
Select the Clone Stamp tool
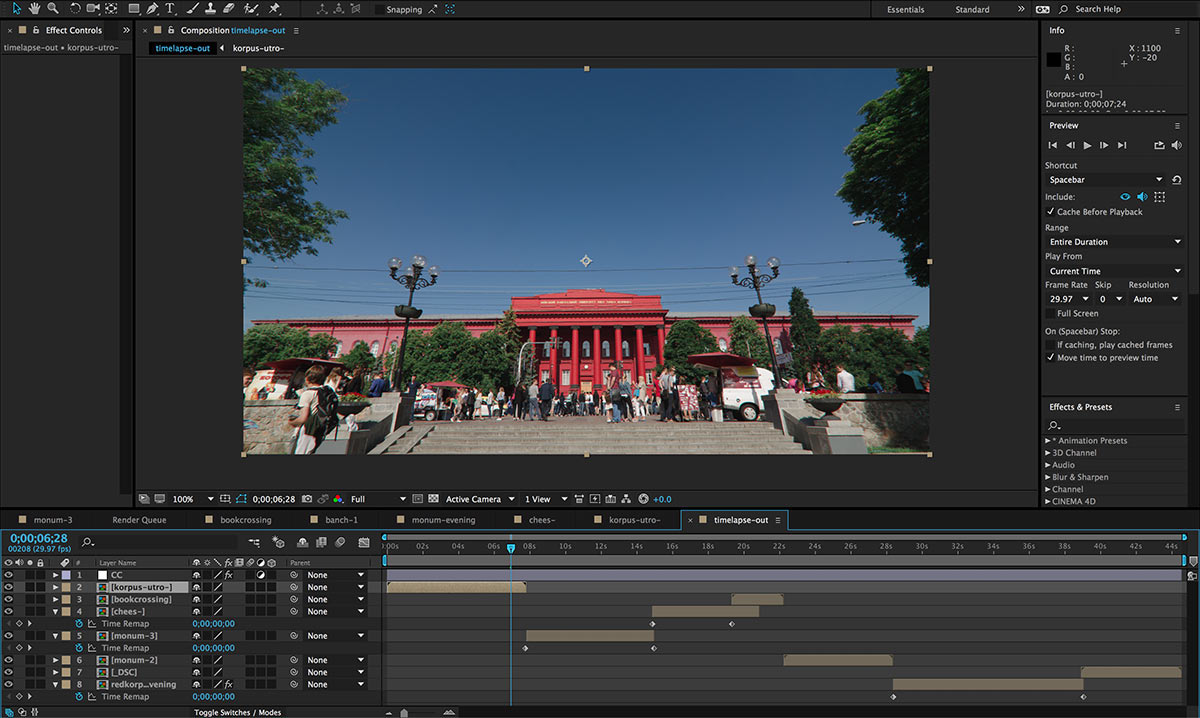click(x=208, y=9)
